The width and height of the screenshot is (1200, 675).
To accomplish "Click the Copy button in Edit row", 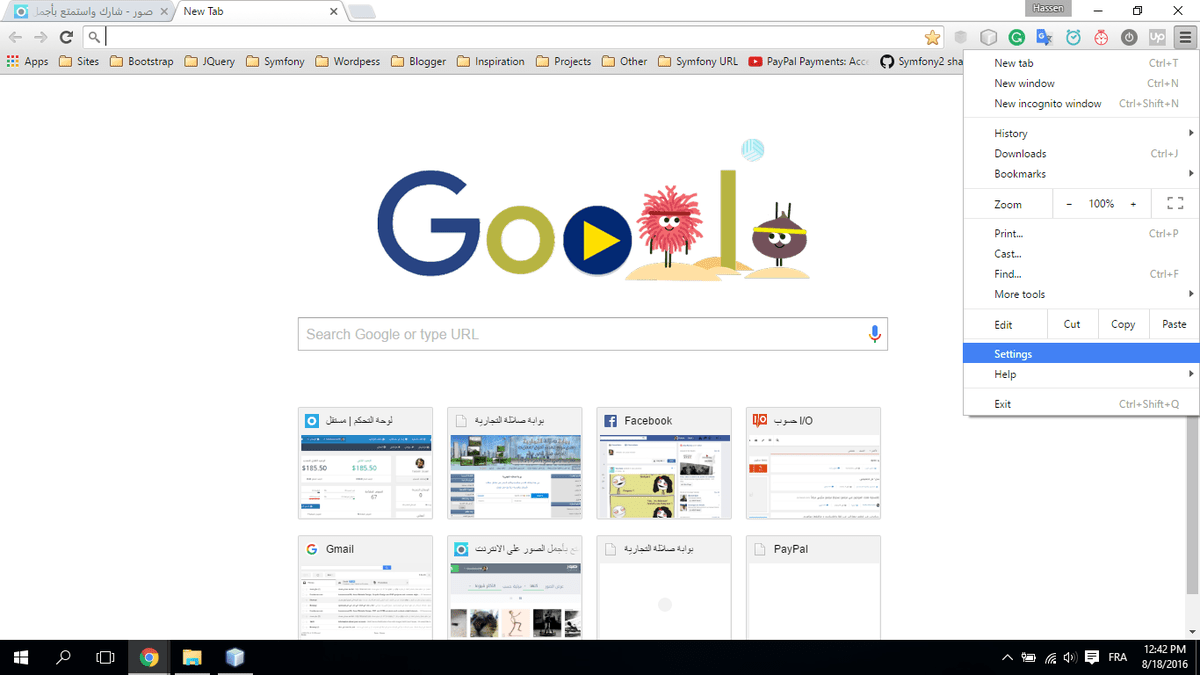I will pyautogui.click(x=1123, y=324).
